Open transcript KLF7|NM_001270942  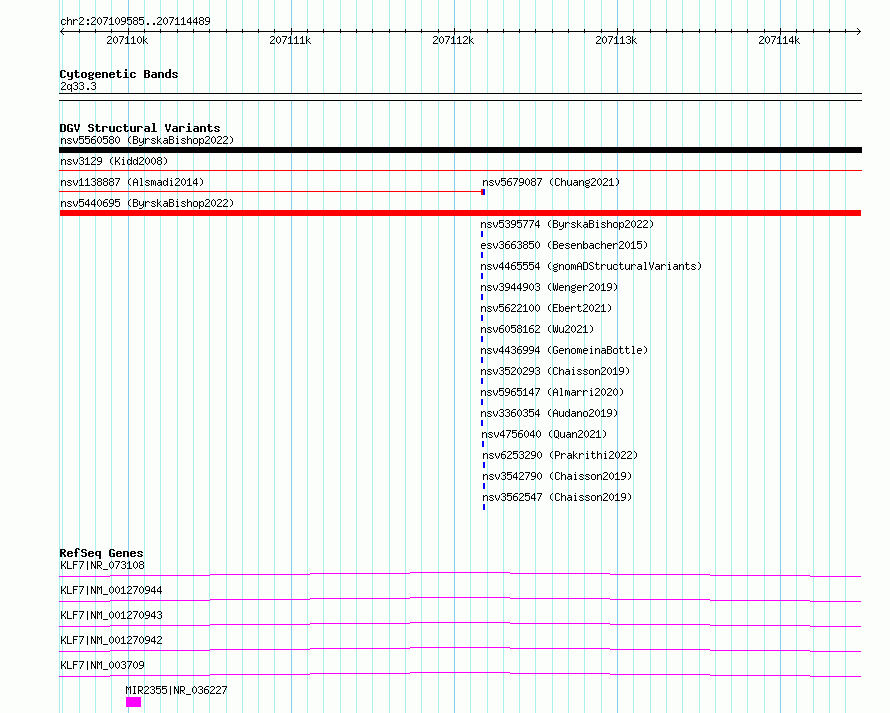coord(111,640)
